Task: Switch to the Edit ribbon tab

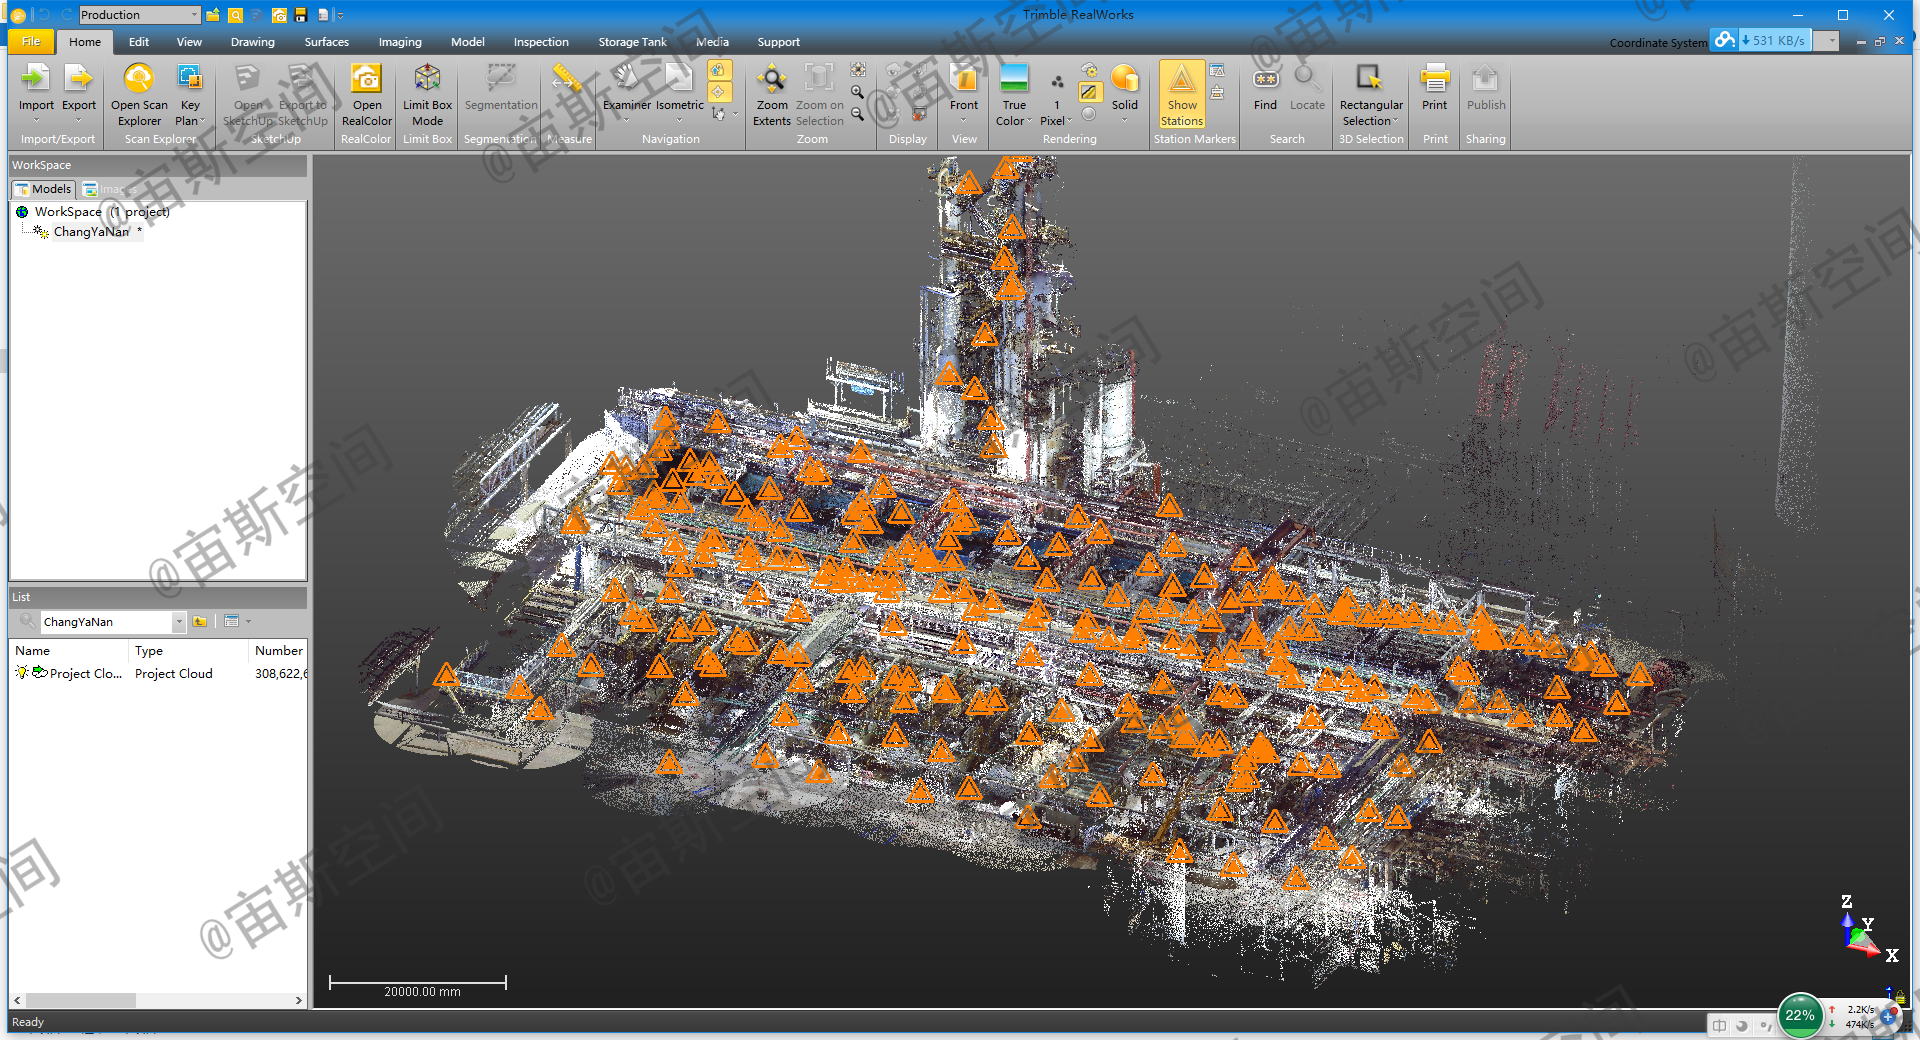Action: click(139, 42)
